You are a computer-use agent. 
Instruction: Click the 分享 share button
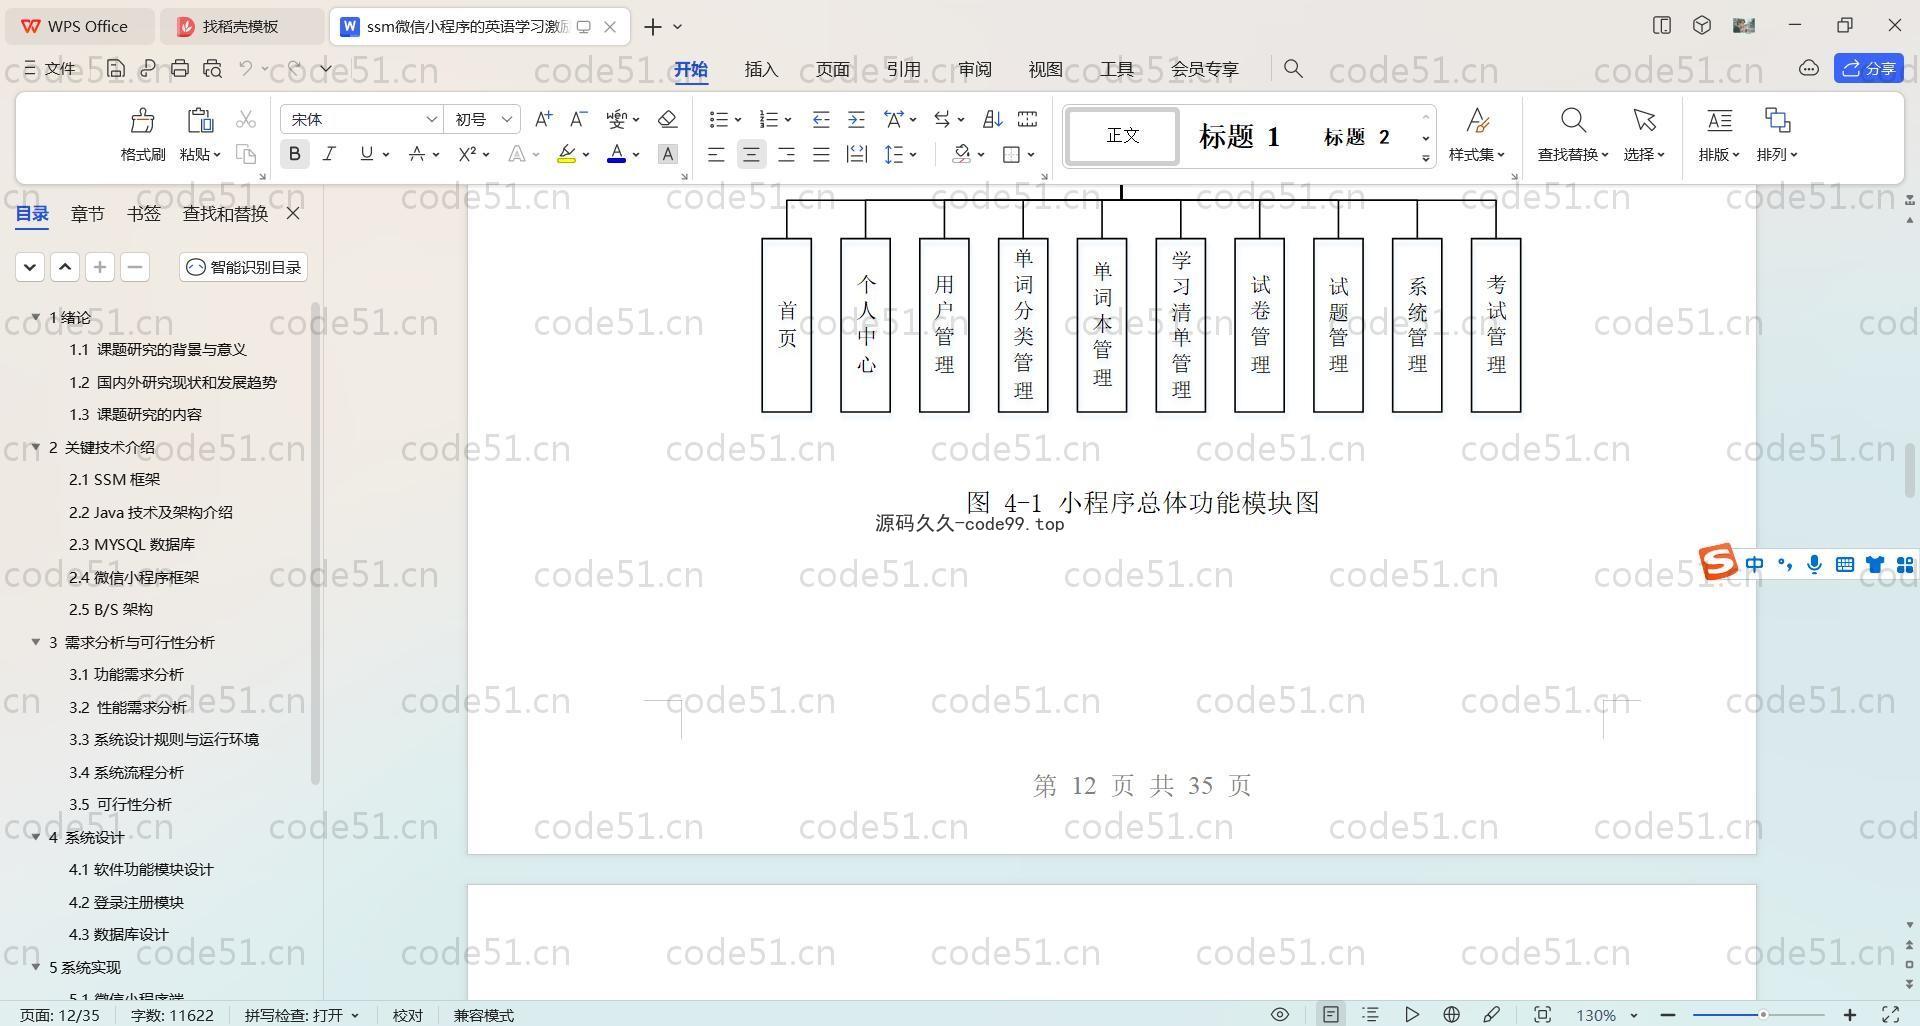(x=1869, y=68)
